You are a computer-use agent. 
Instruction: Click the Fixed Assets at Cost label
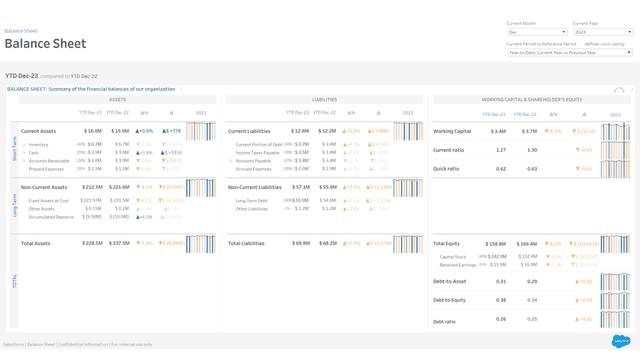tap(49, 200)
